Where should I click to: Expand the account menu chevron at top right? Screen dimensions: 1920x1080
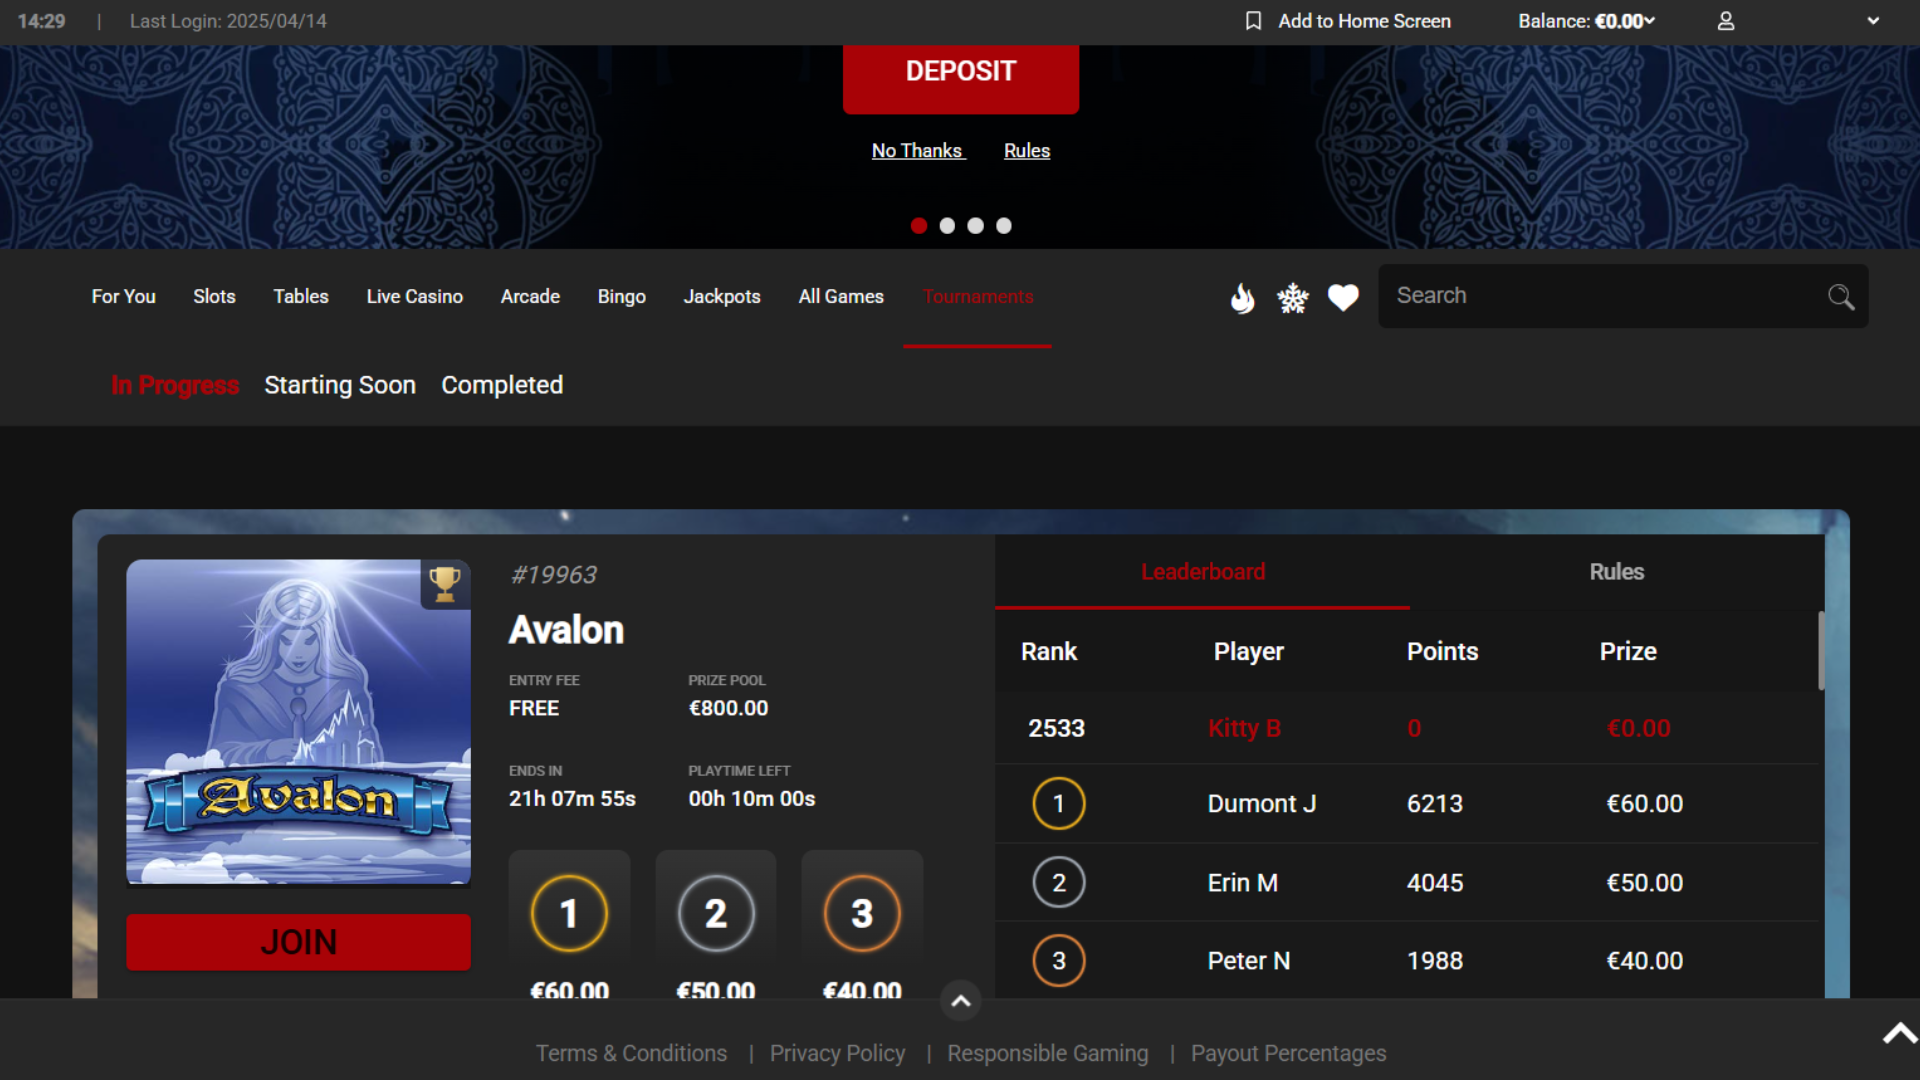point(1873,21)
